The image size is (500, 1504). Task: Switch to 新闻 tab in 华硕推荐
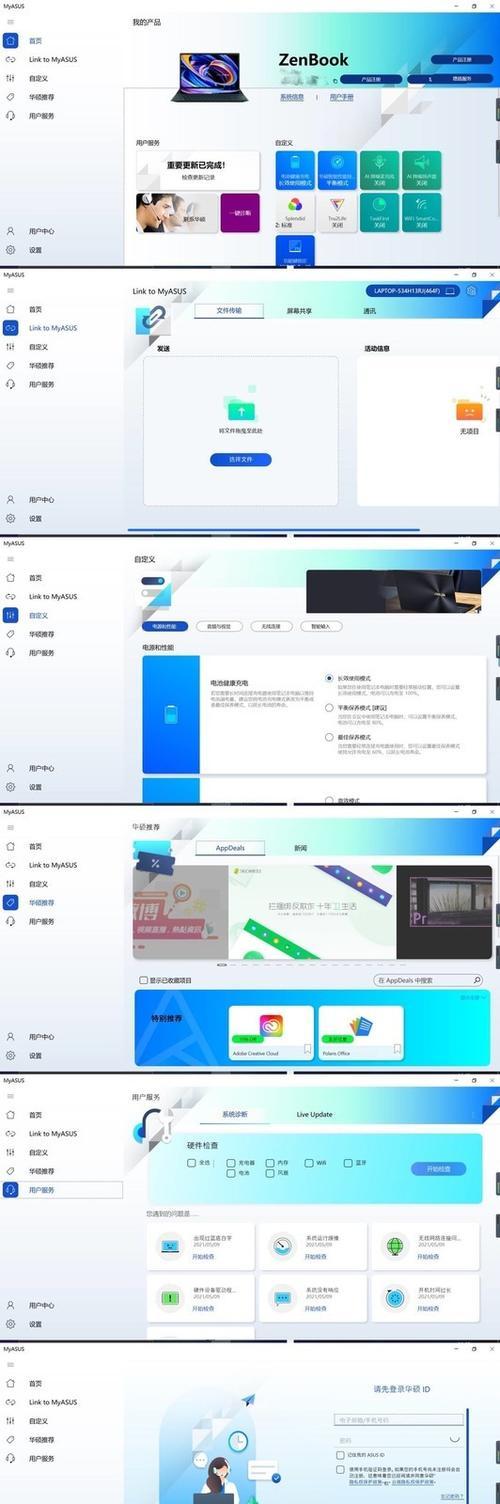301,847
